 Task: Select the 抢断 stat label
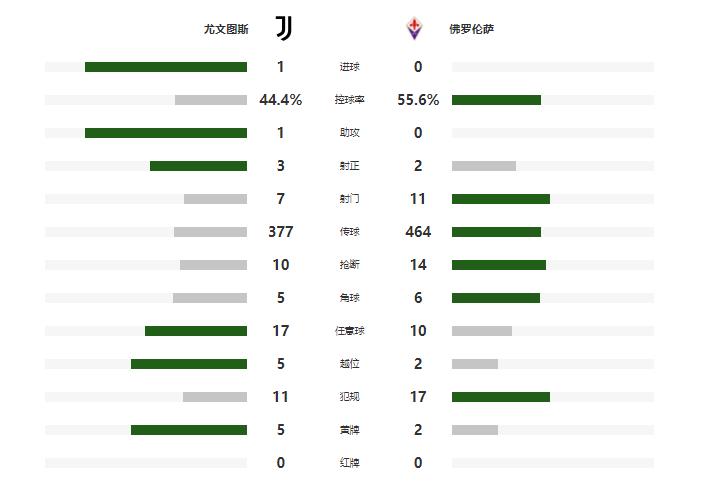pos(349,265)
